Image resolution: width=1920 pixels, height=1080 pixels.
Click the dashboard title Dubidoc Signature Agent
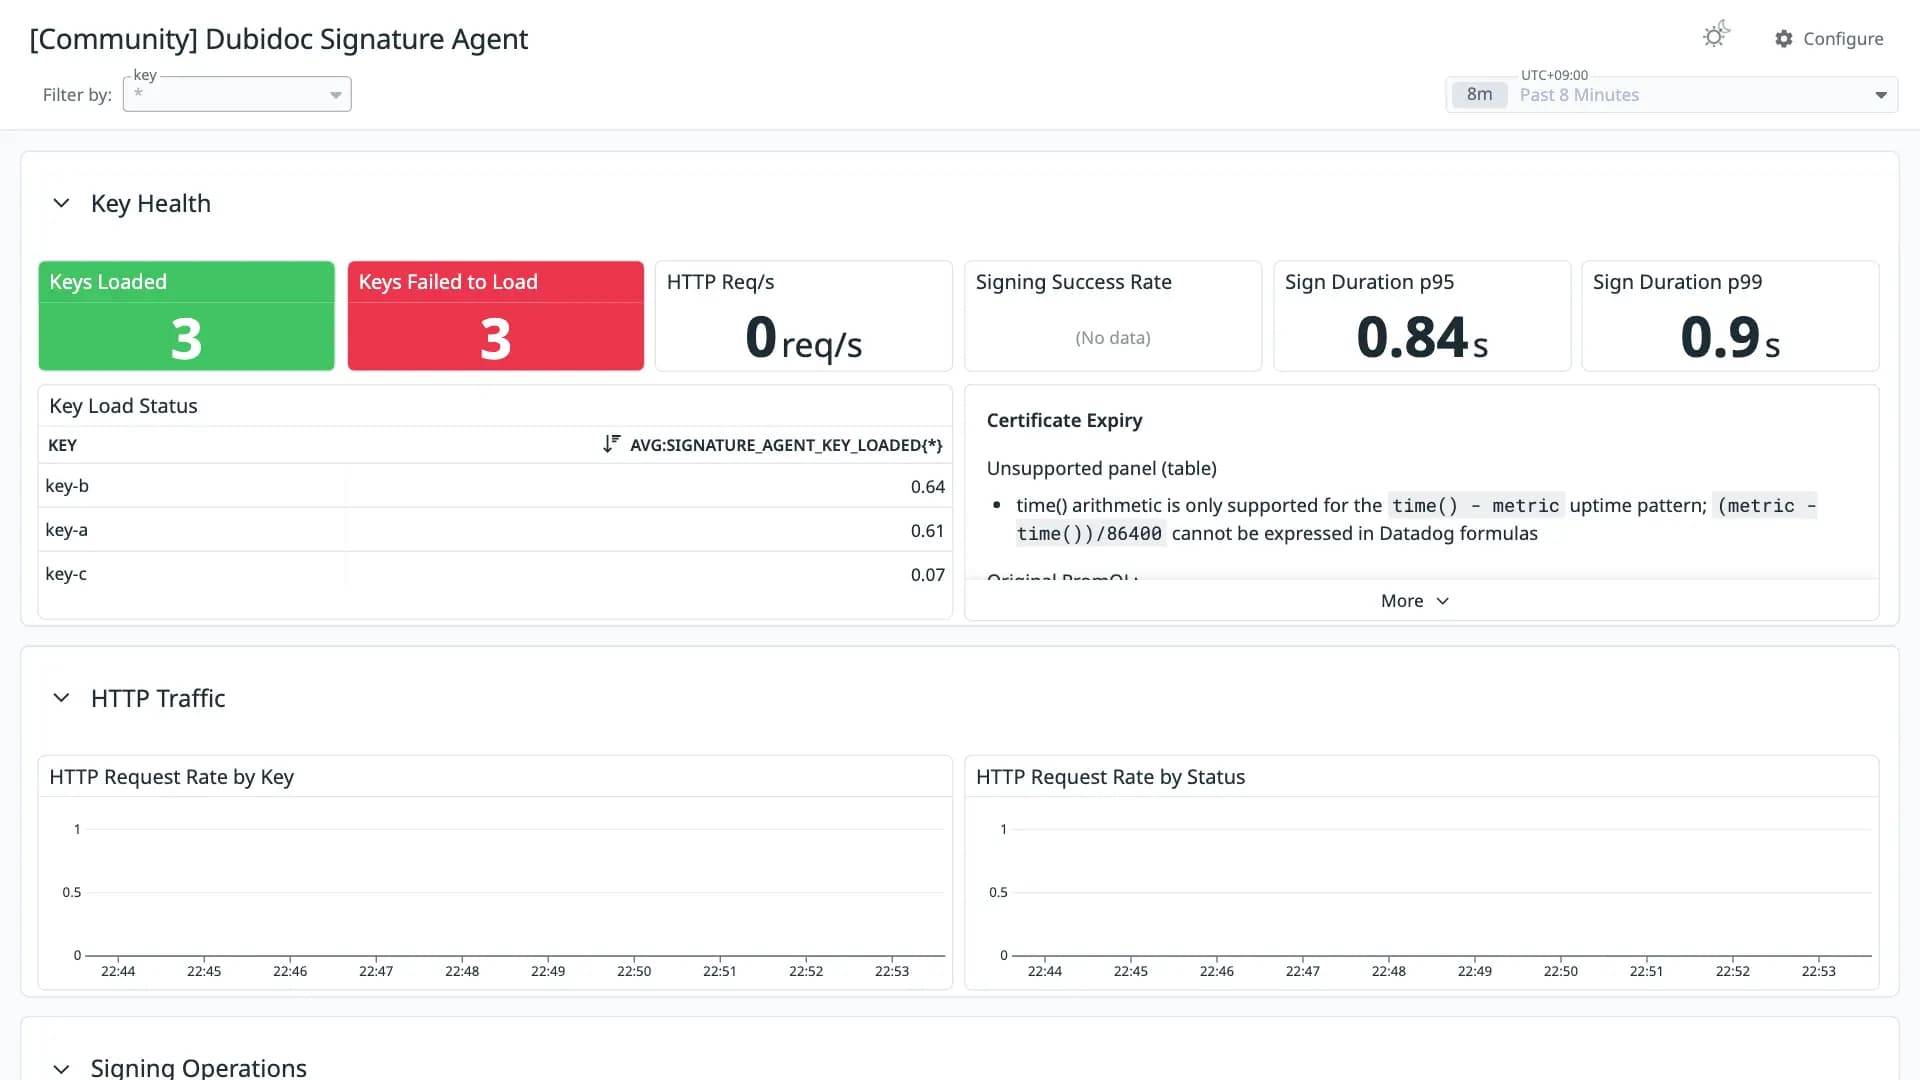(x=278, y=39)
